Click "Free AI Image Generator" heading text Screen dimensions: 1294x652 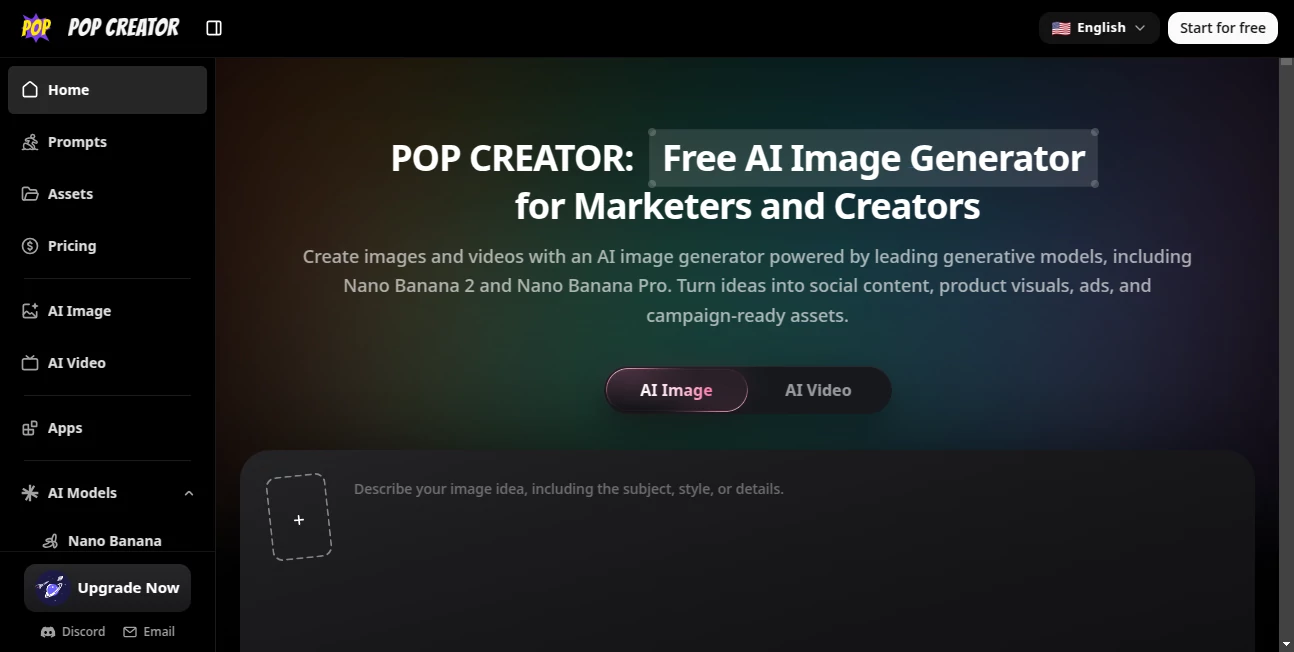pyautogui.click(x=874, y=158)
